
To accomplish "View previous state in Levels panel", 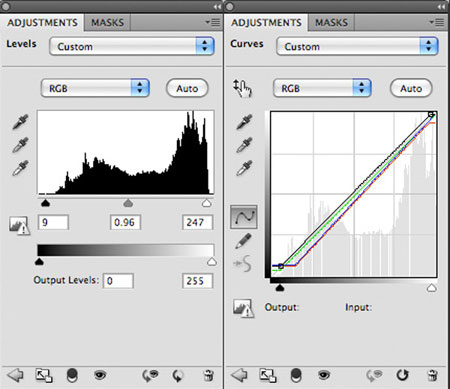I will pyautogui.click(x=150, y=376).
